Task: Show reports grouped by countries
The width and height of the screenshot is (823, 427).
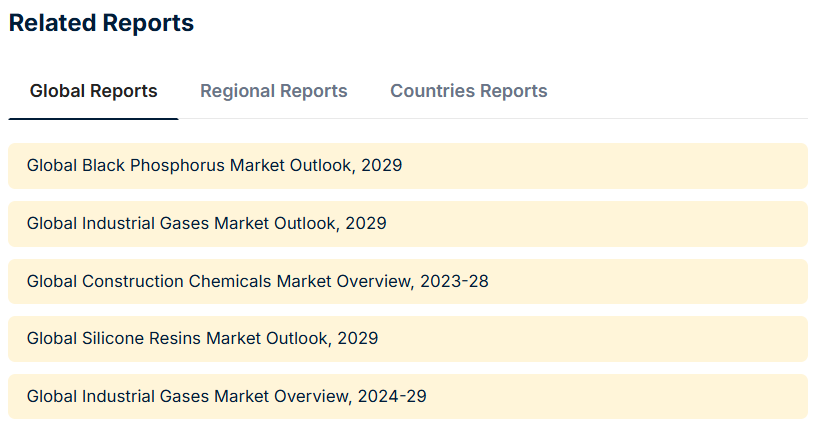Action: click(x=468, y=91)
